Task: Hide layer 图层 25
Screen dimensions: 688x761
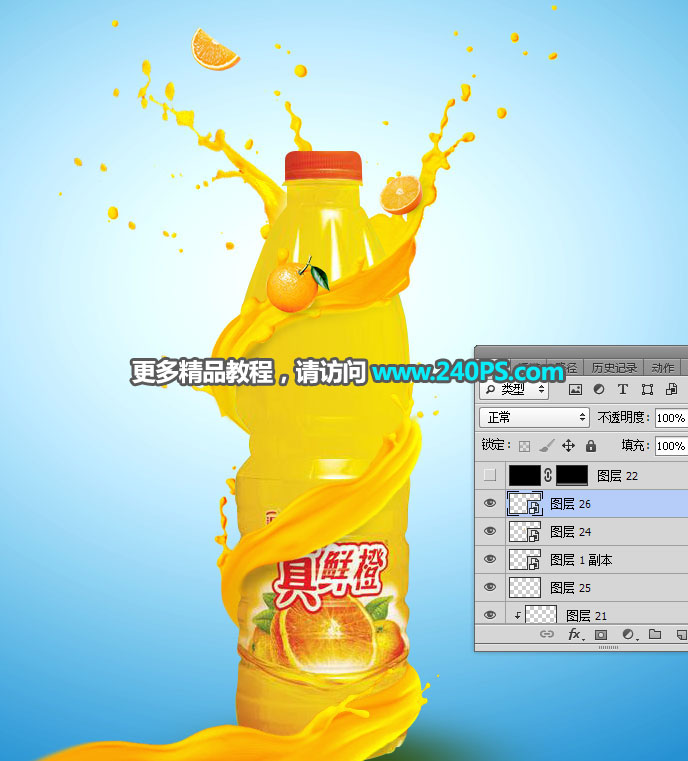Action: point(490,587)
